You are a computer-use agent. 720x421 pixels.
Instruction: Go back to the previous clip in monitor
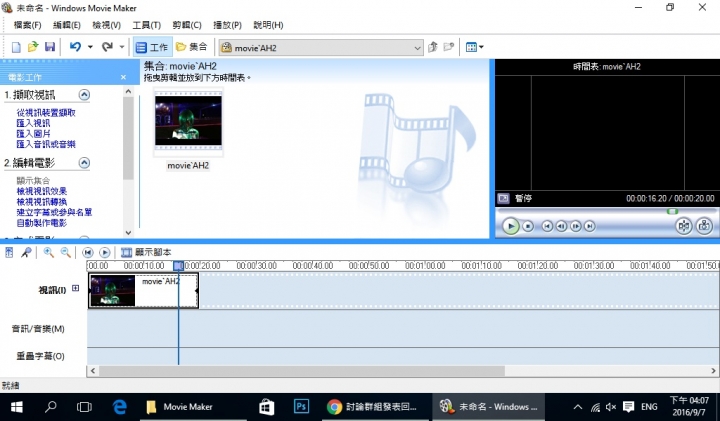[547, 226]
